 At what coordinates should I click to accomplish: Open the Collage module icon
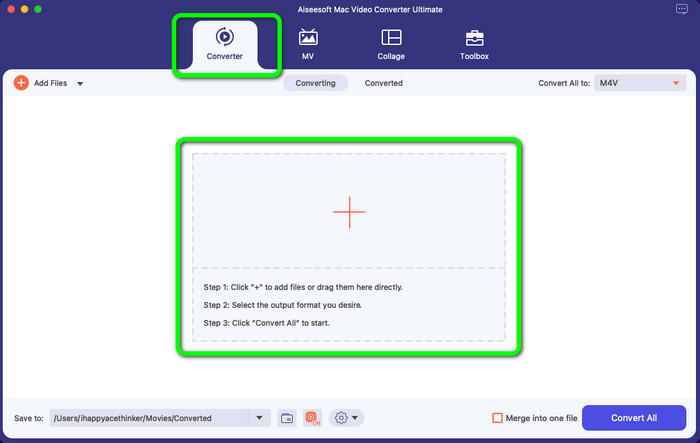coord(391,38)
